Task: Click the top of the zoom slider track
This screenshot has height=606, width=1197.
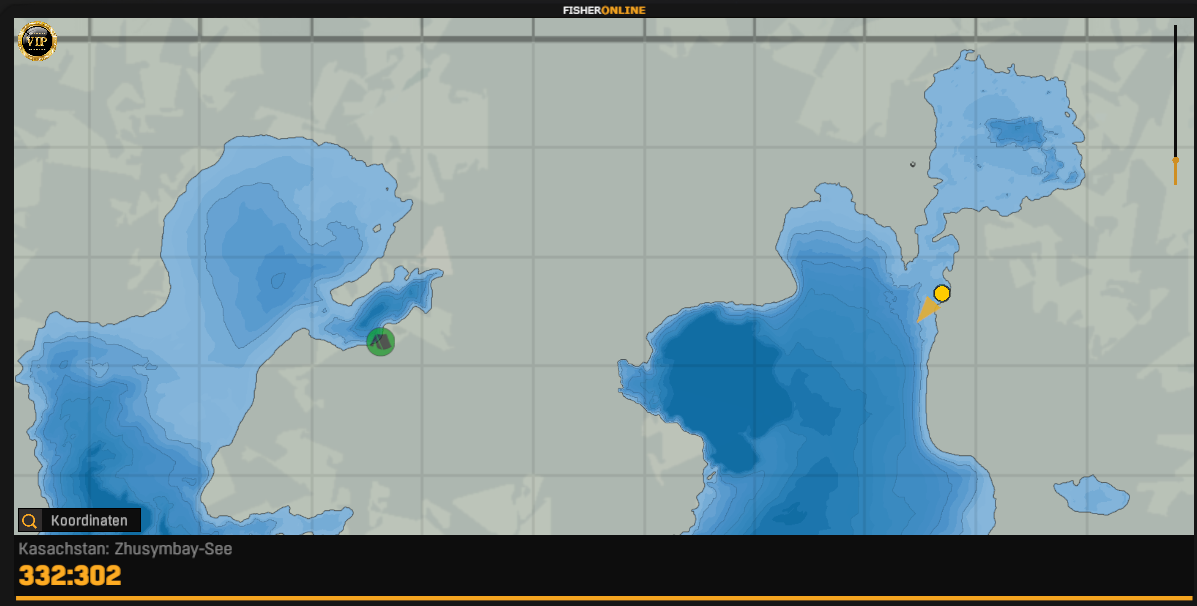Action: point(1175,30)
